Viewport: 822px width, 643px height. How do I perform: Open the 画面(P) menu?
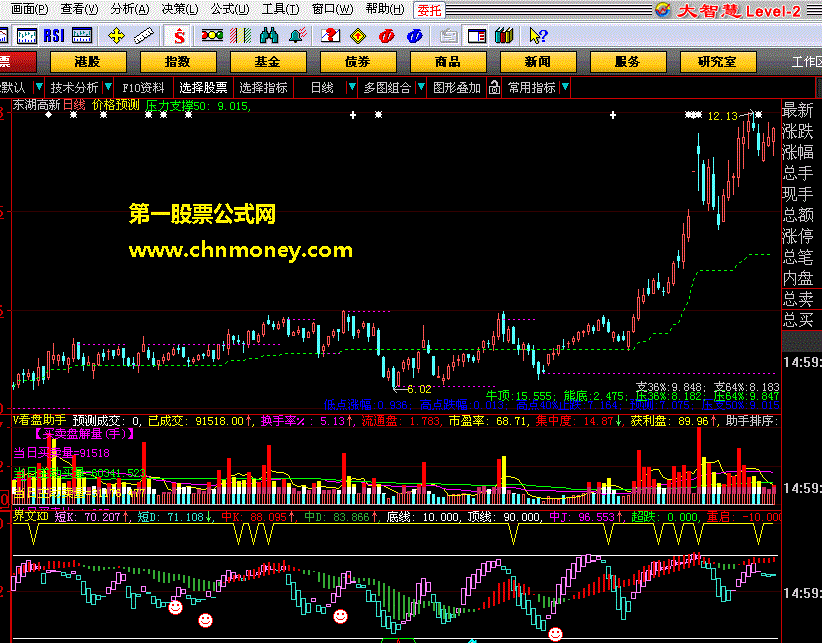tap(29, 9)
